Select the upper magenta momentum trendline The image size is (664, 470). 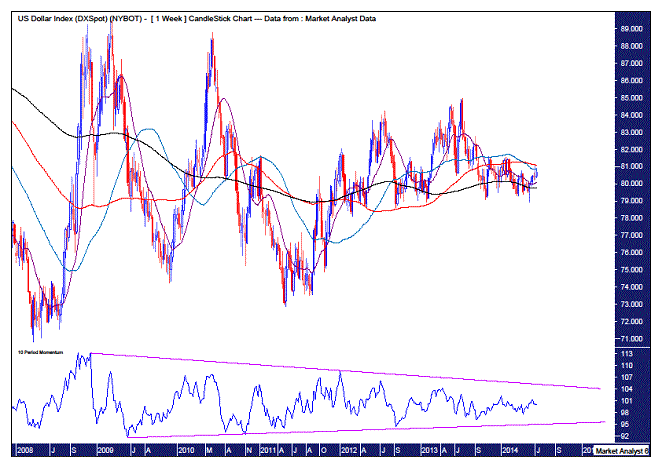point(345,370)
